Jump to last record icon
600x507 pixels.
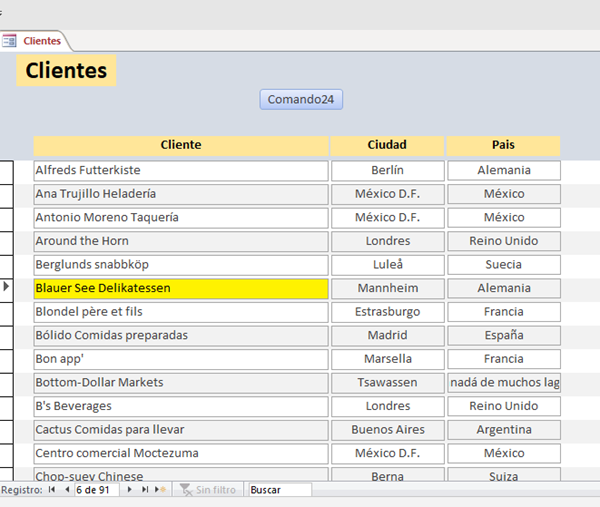(144, 490)
